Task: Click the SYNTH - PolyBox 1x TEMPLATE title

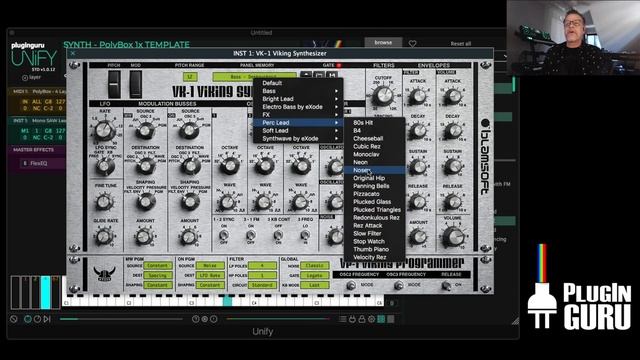Action: [x=126, y=44]
